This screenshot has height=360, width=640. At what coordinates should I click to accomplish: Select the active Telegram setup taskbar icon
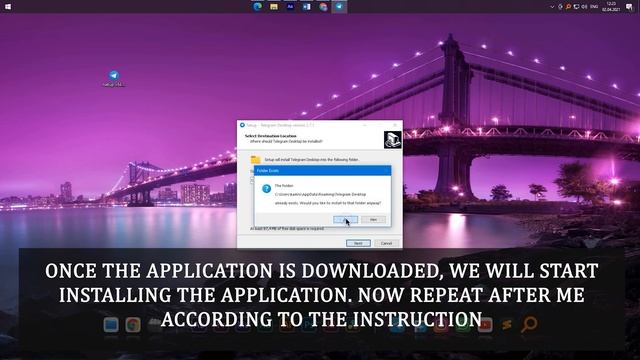pyautogui.click(x=339, y=7)
